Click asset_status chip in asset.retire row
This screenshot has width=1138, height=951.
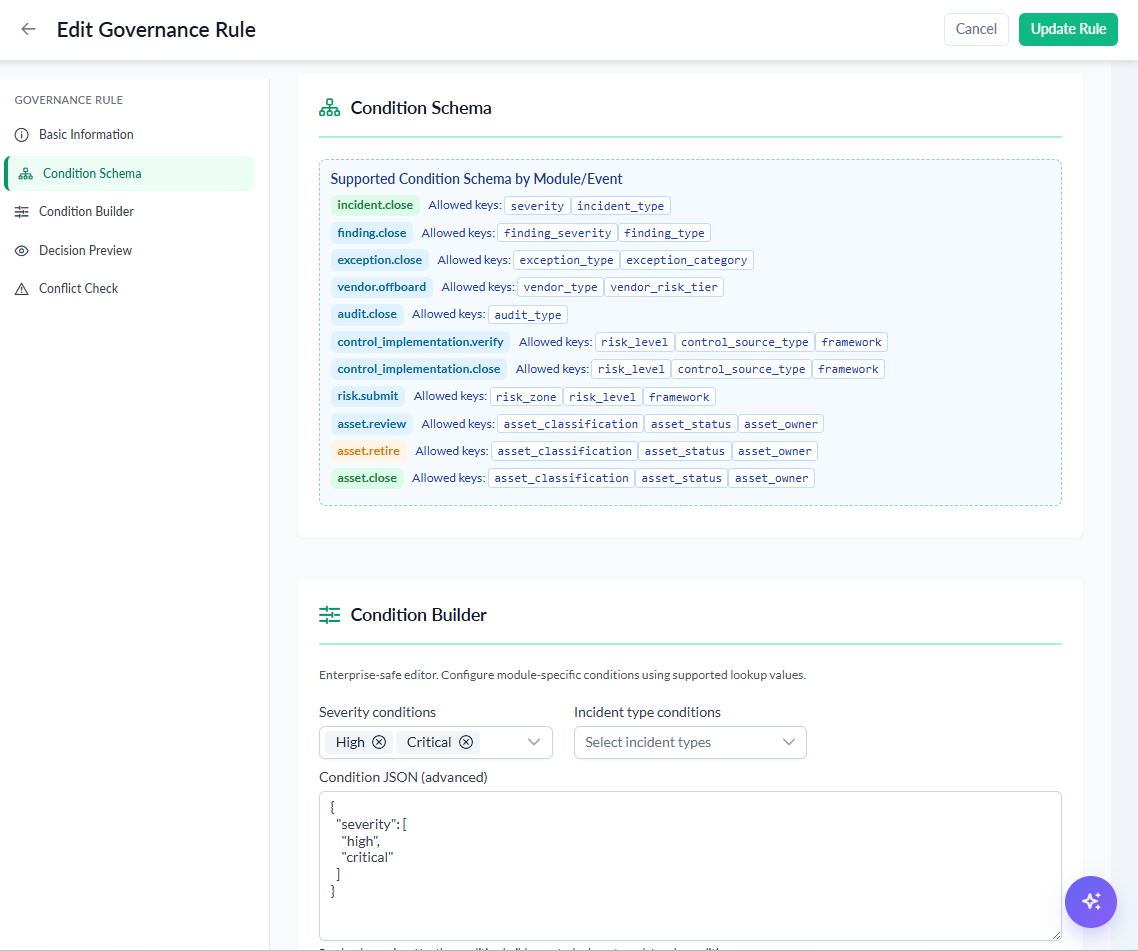coord(684,452)
